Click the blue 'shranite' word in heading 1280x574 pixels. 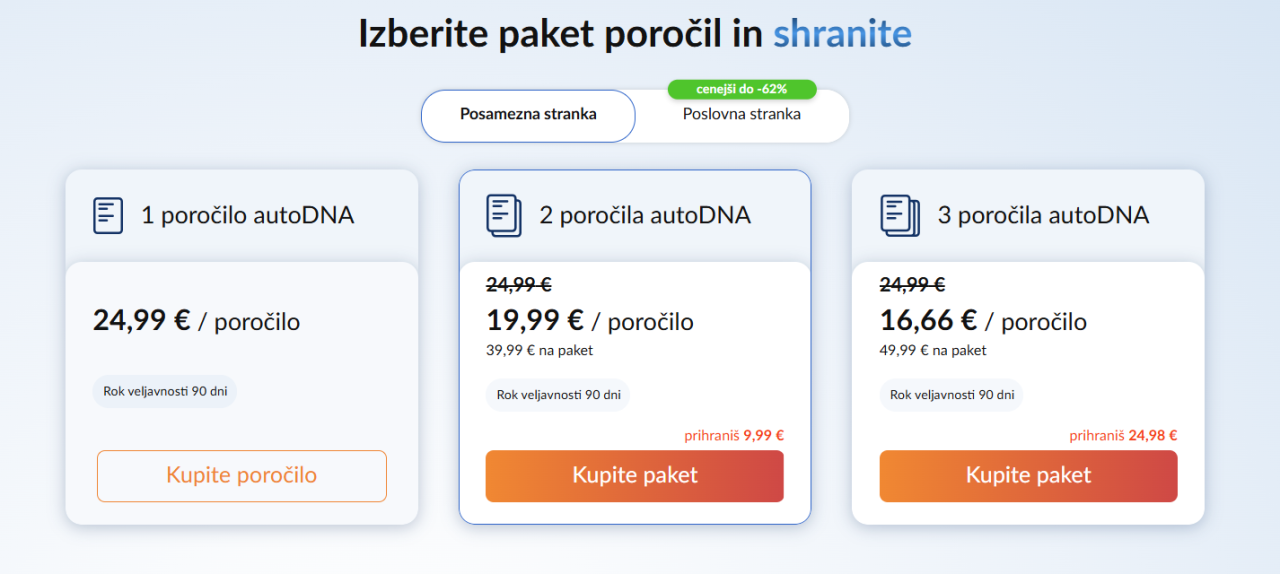tap(842, 35)
